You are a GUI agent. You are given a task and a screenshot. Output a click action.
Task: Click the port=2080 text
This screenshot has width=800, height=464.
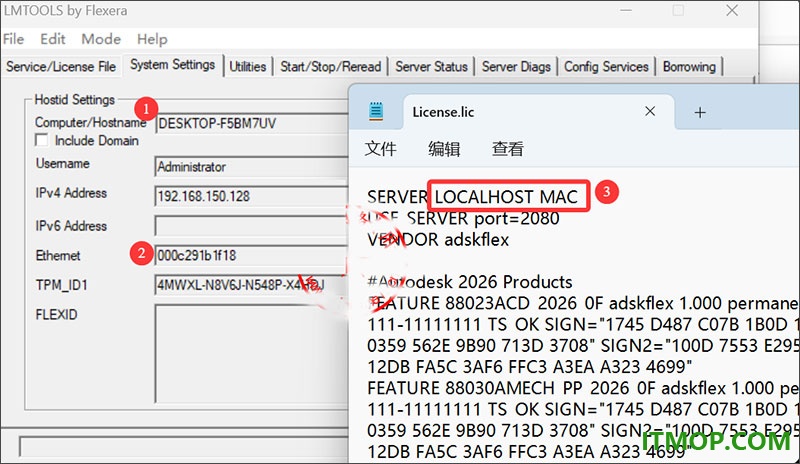tap(516, 218)
